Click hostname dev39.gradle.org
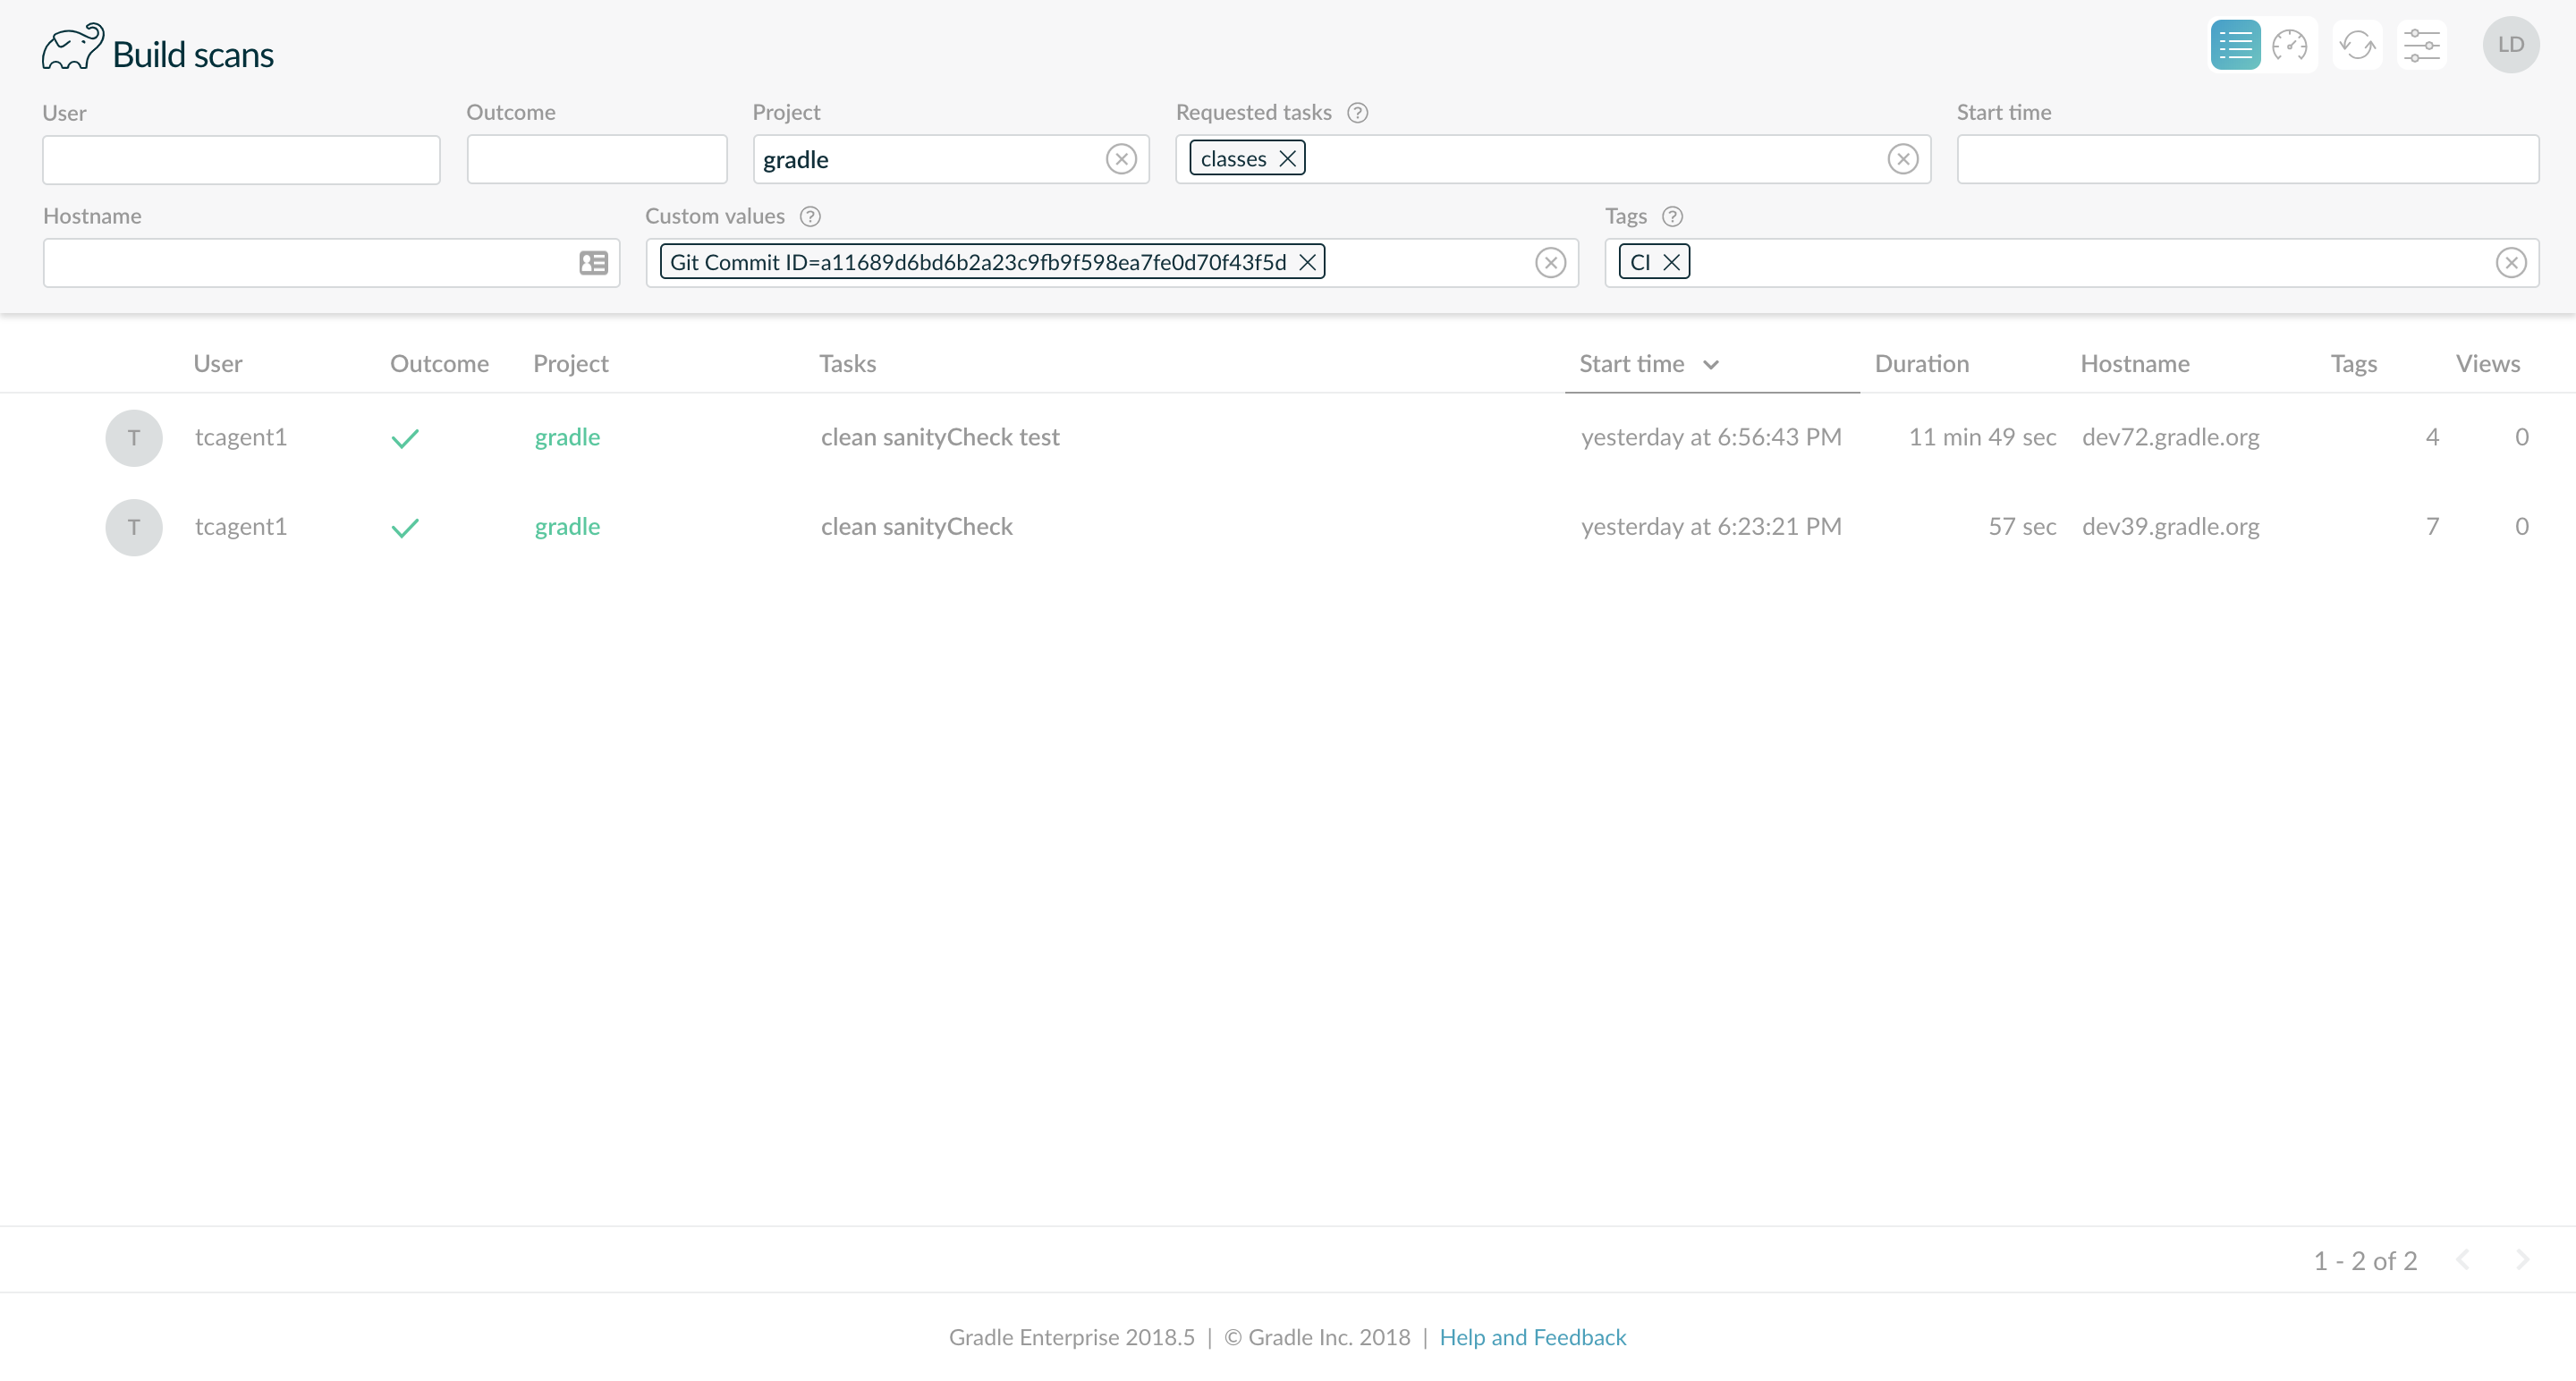 [2170, 527]
